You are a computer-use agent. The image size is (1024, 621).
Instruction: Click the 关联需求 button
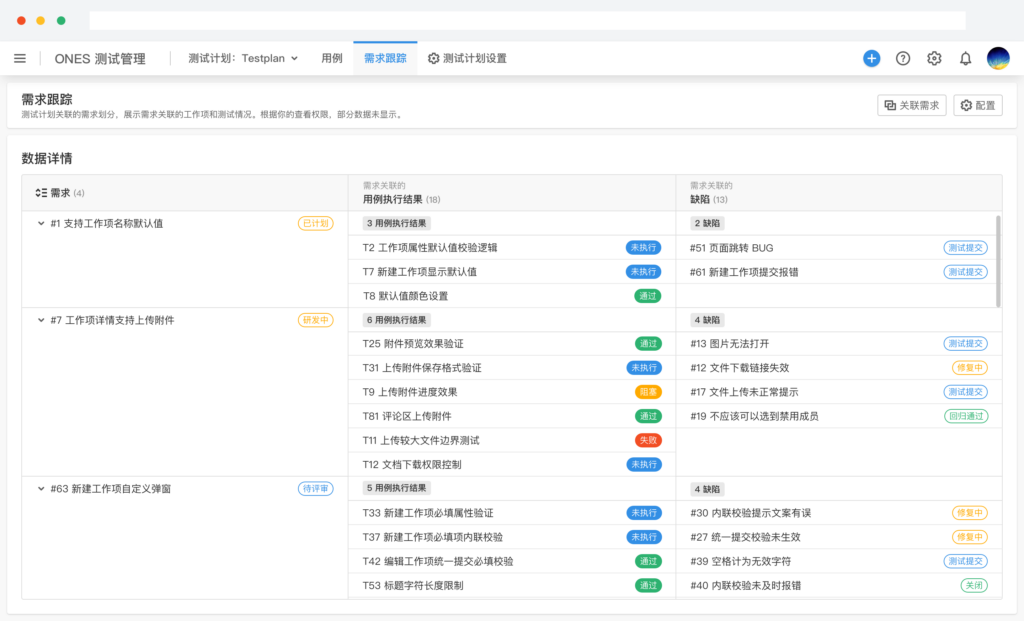tap(911, 105)
